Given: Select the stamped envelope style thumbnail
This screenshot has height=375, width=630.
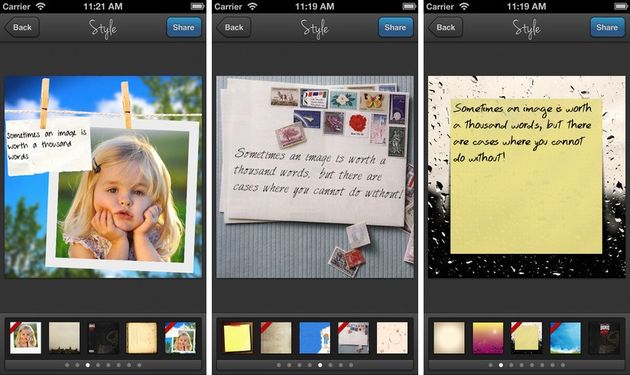Looking at the screenshot, I should tap(354, 338).
